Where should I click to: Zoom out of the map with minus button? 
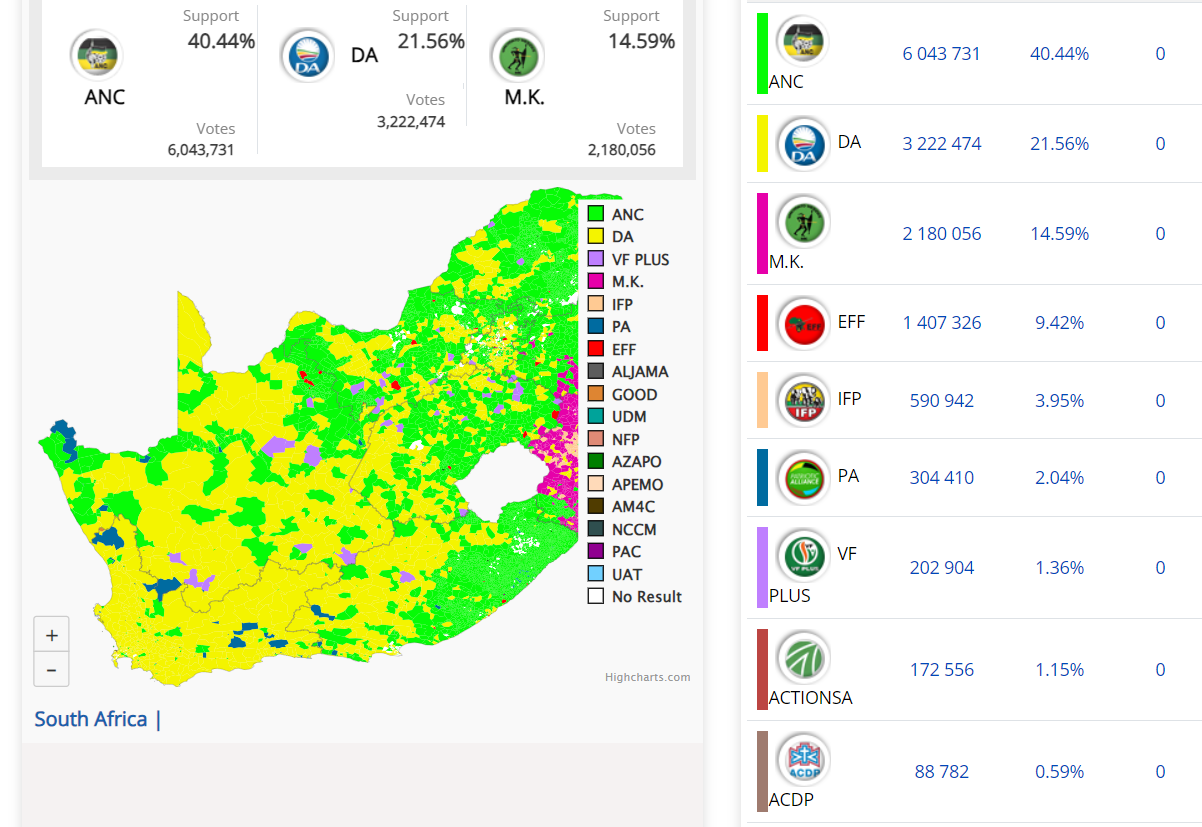pos(51,669)
